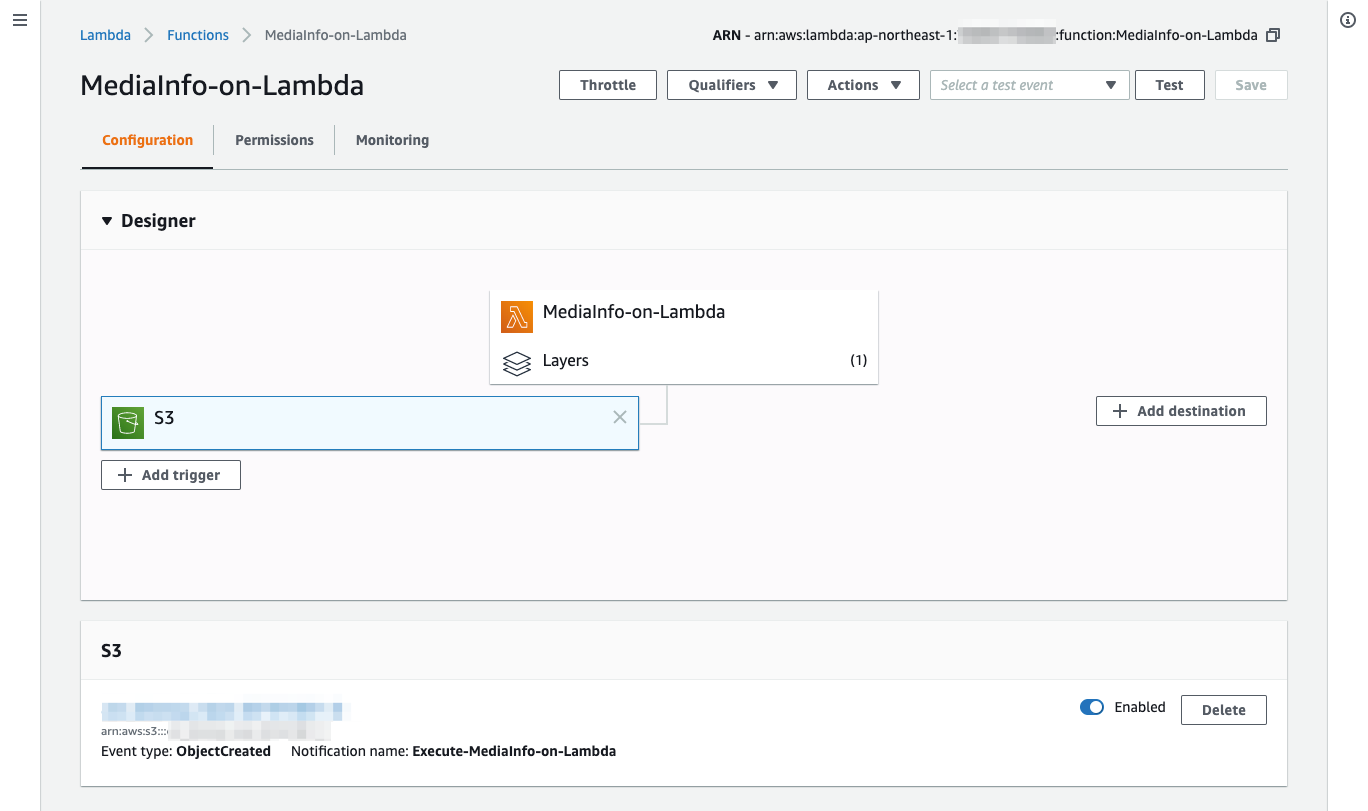This screenshot has height=811, width=1368.
Task: Click the Layers icon under the function
Action: click(x=516, y=363)
